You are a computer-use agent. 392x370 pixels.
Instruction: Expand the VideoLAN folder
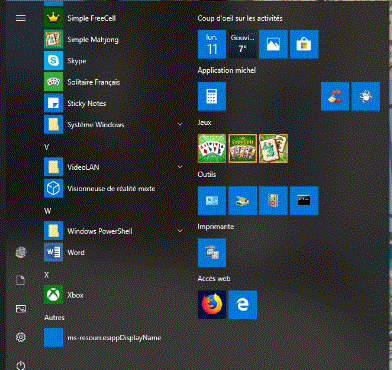pyautogui.click(x=115, y=167)
